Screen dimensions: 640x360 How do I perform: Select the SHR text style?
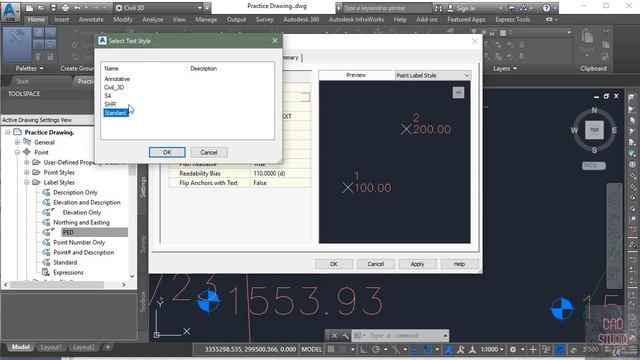(x=110, y=104)
